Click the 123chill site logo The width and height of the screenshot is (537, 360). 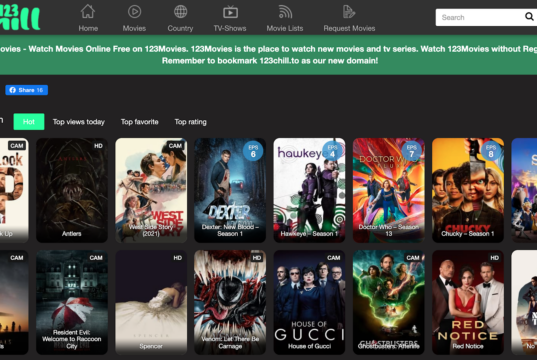(20, 16)
